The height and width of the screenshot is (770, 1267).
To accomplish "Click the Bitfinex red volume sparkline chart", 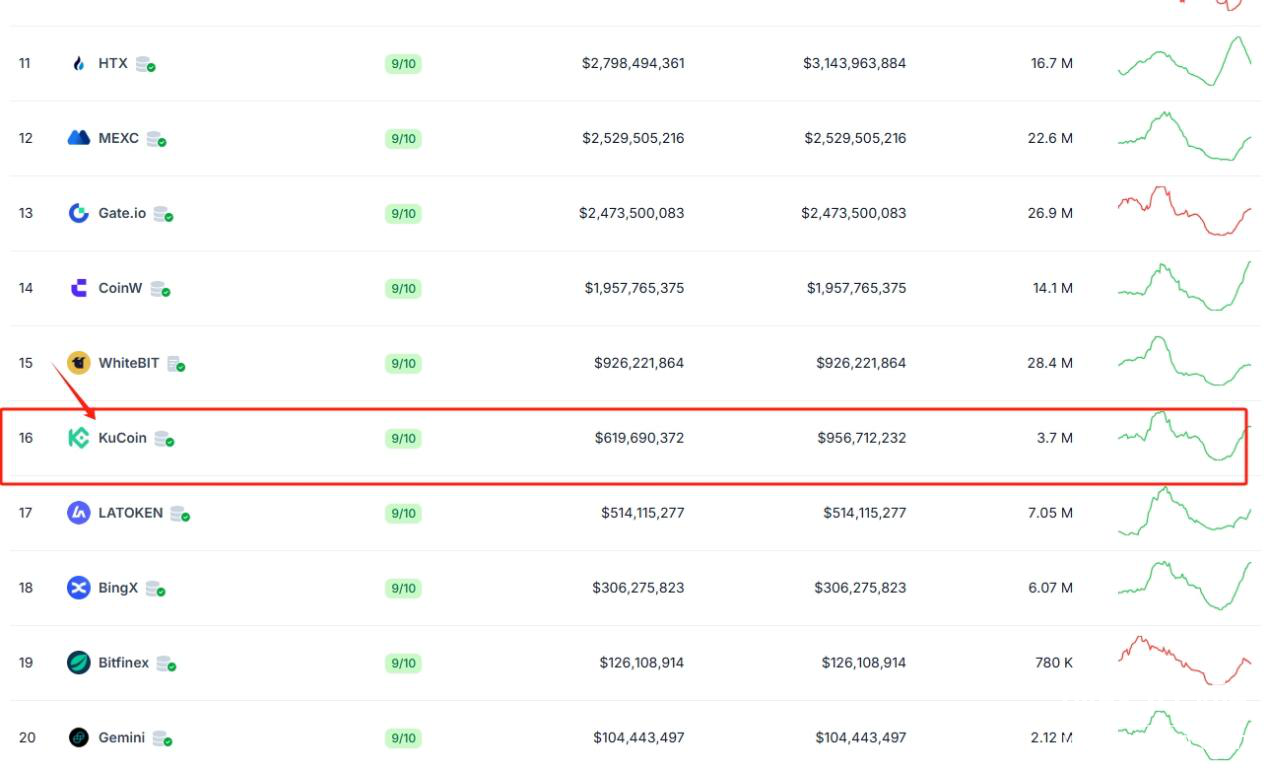I will 1183,660.
